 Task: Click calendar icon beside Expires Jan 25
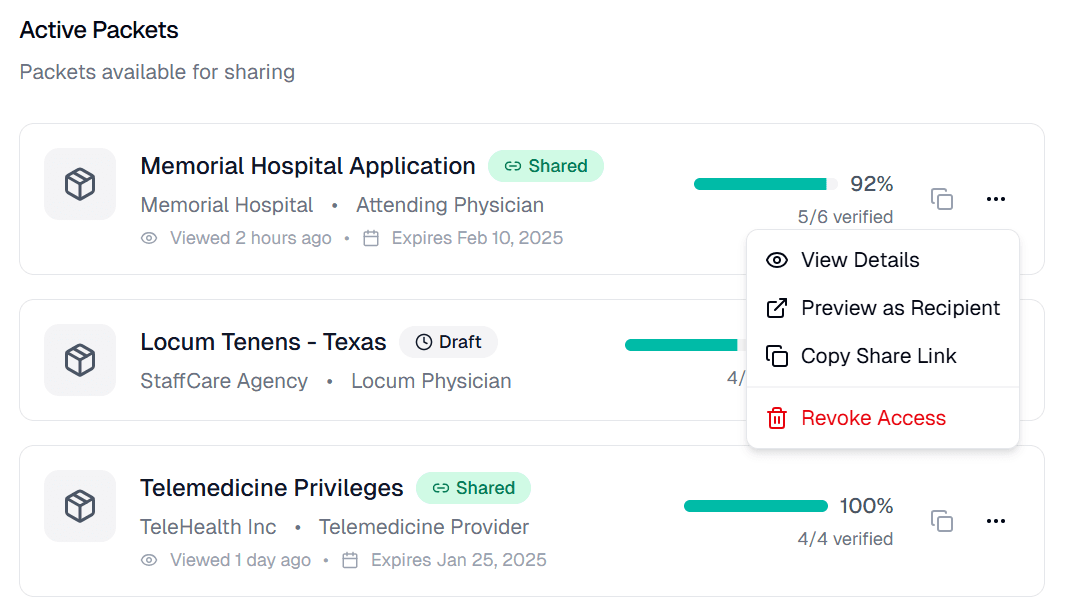[x=350, y=560]
